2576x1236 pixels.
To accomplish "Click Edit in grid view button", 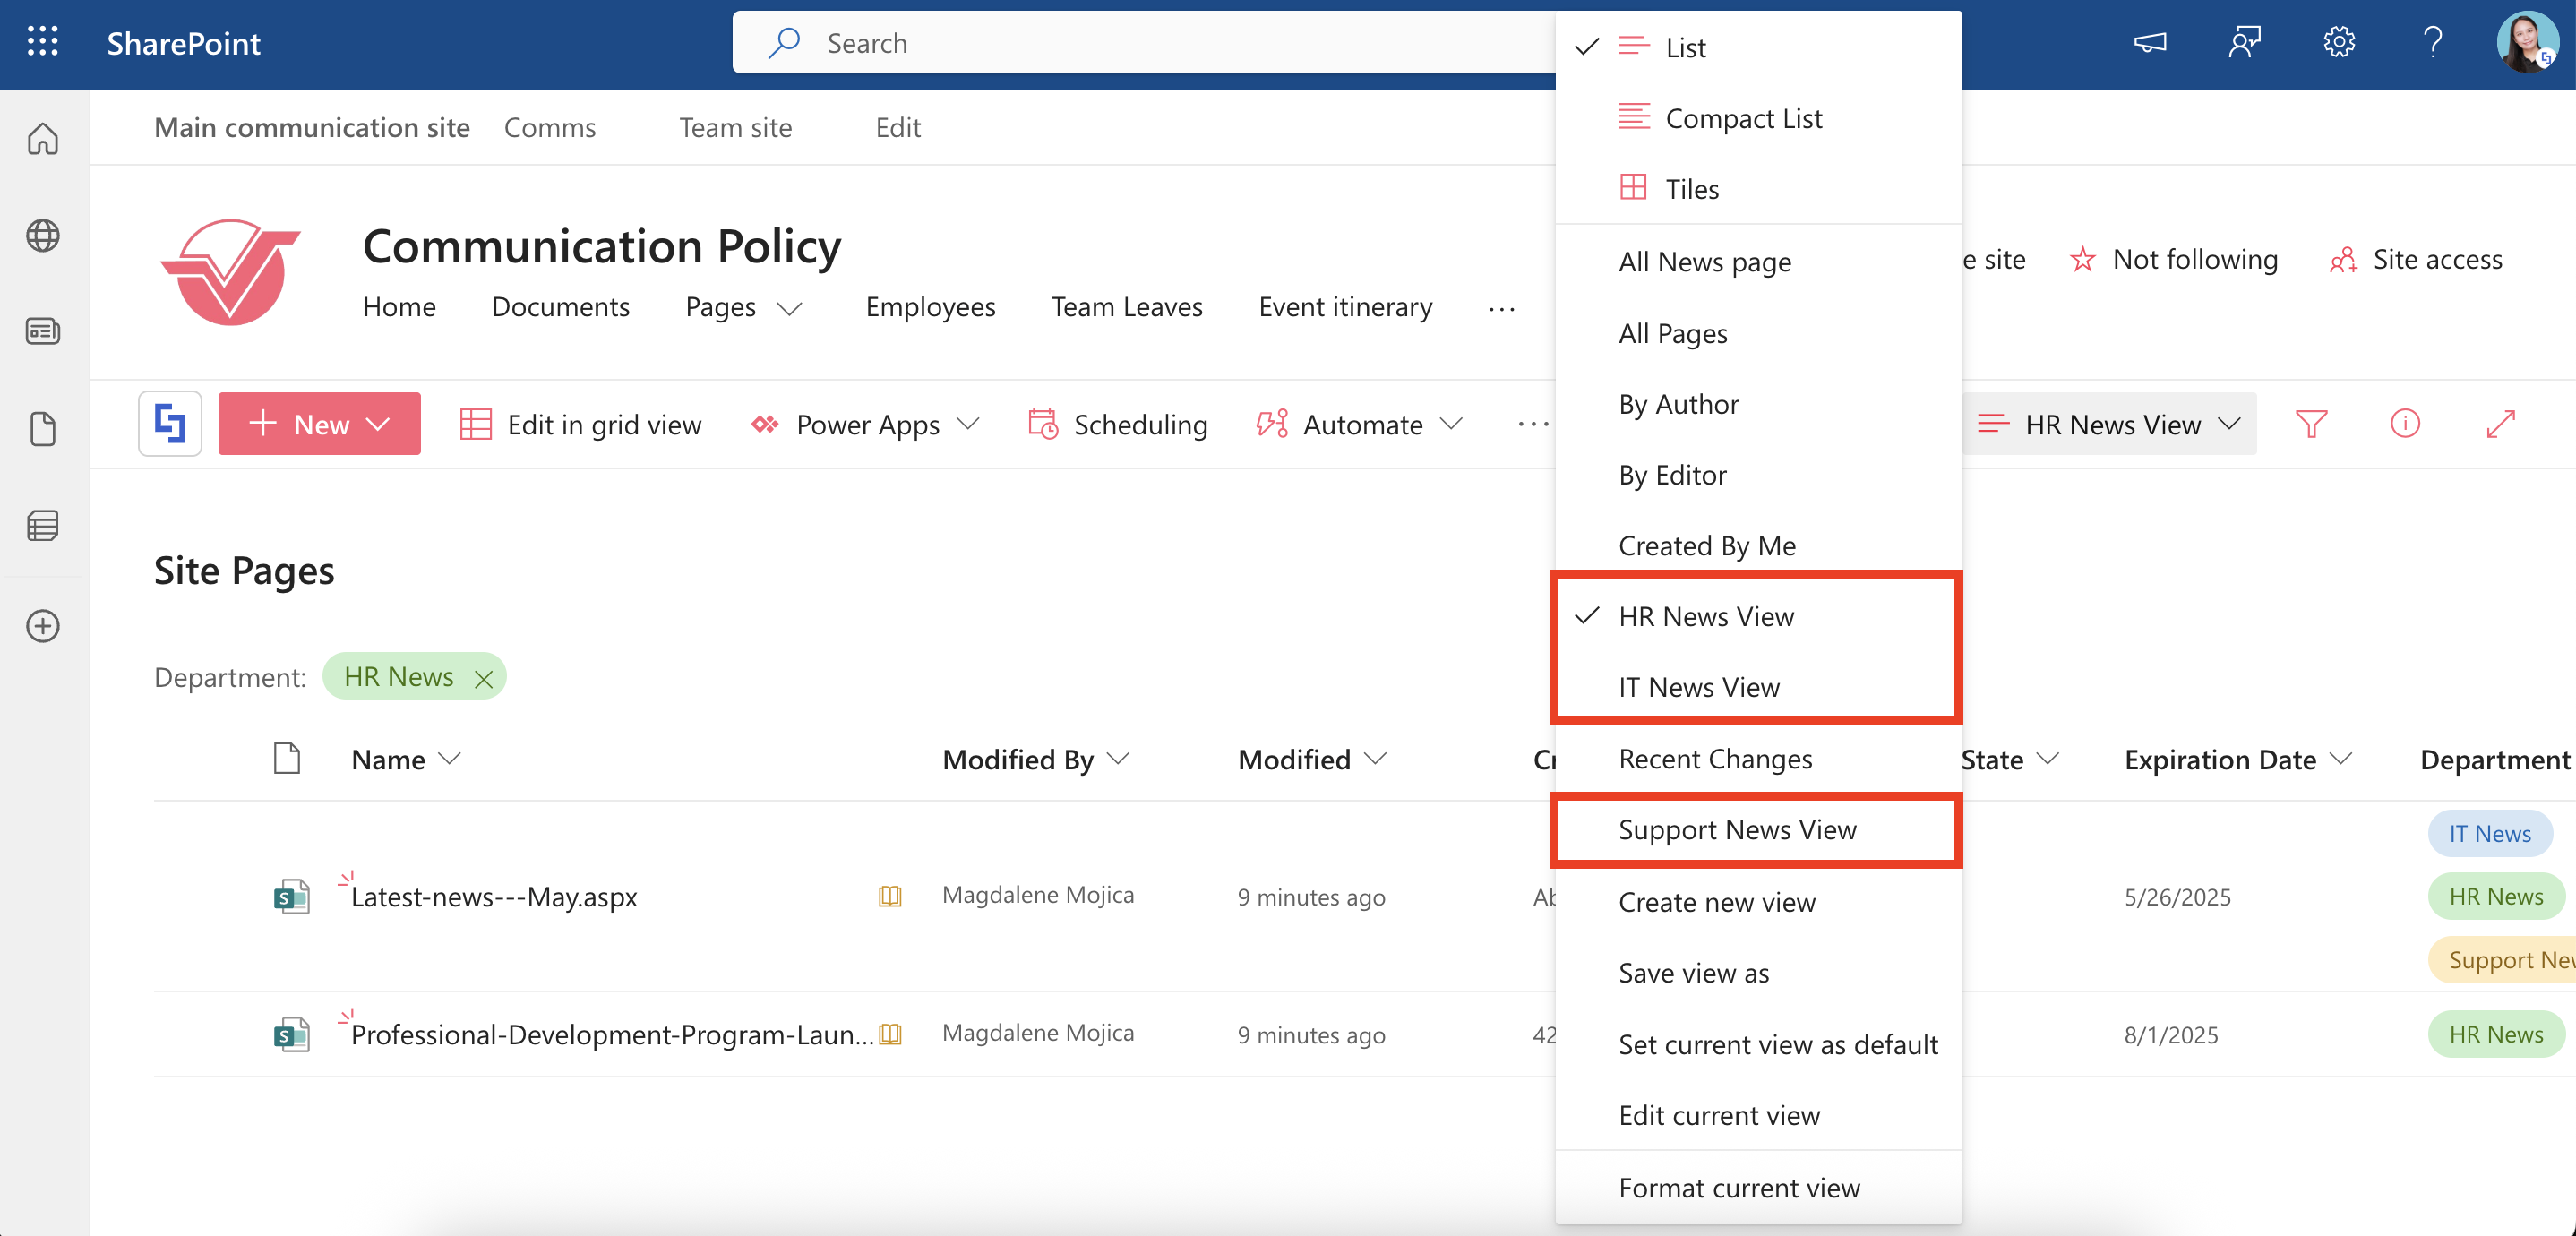I will [x=581, y=424].
